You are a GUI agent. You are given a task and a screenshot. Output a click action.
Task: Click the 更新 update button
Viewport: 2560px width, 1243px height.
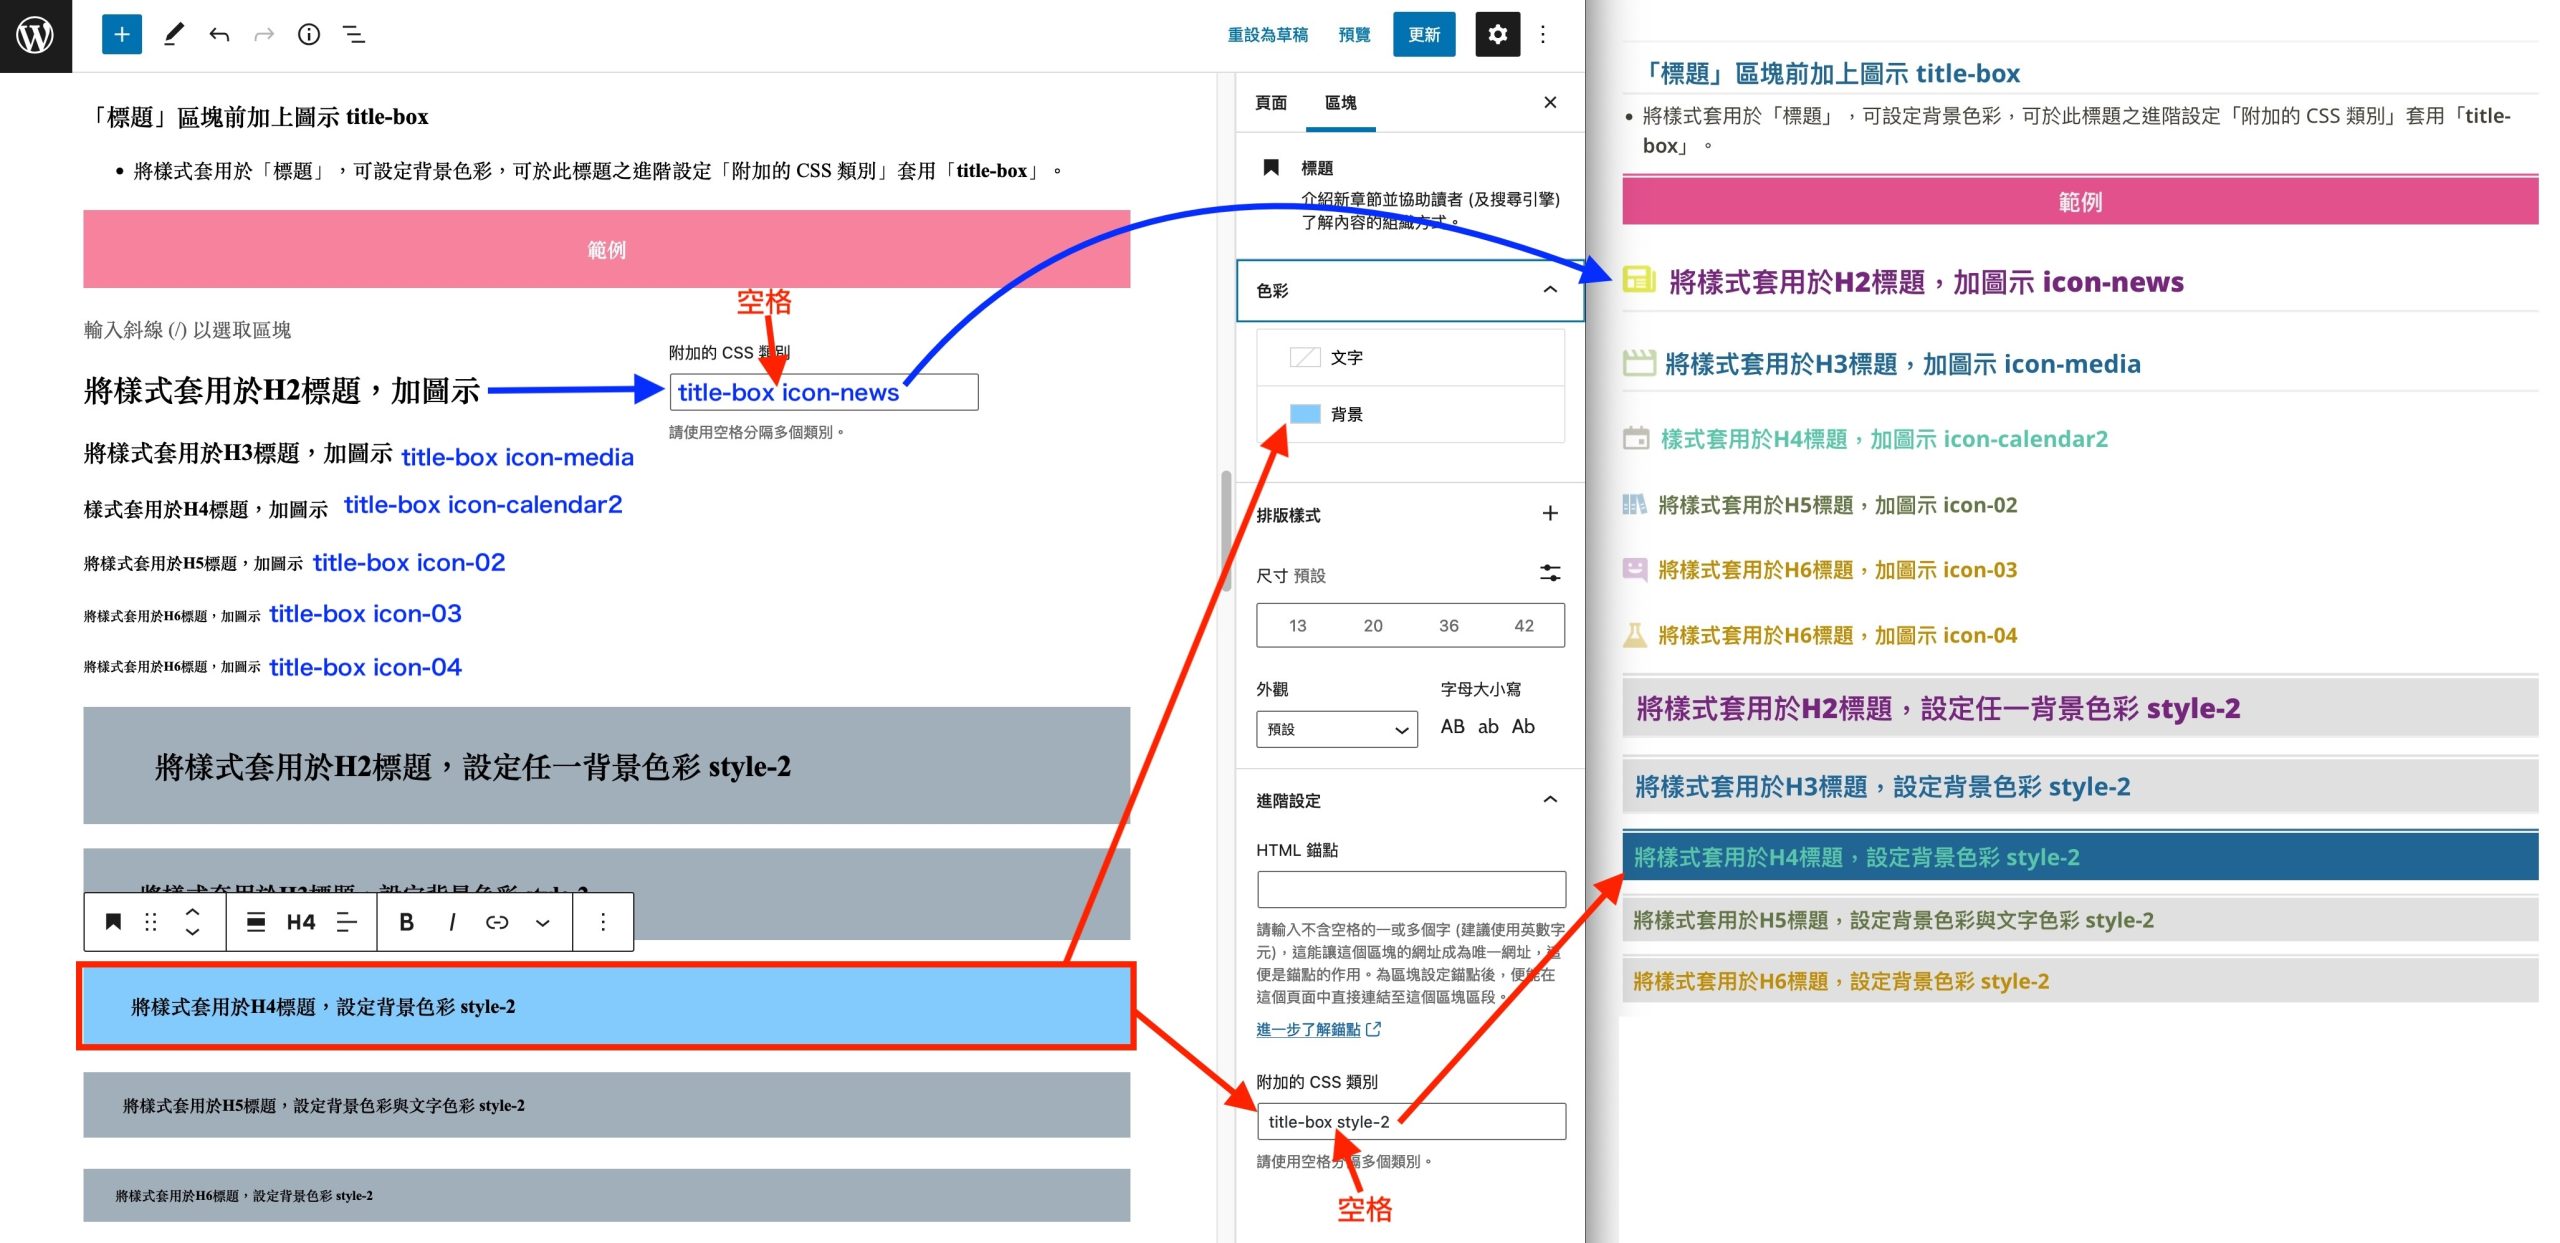tap(1424, 35)
